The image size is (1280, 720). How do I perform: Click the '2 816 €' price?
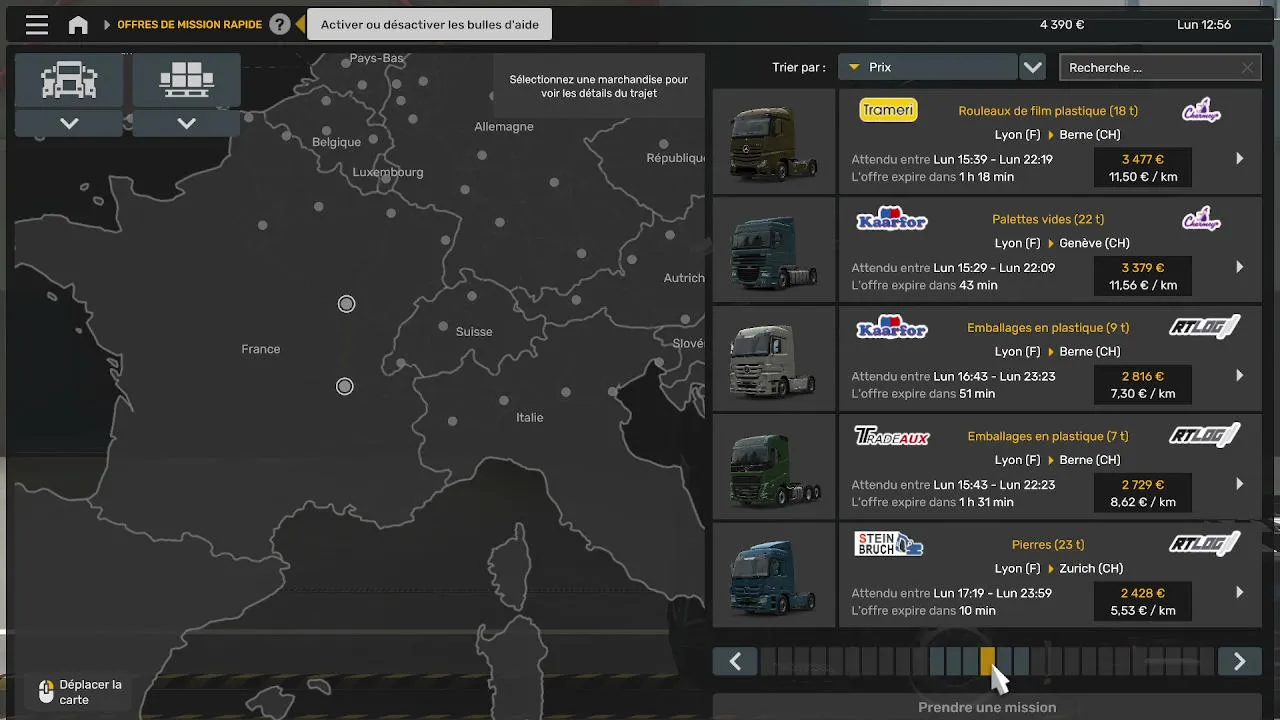(x=1143, y=377)
